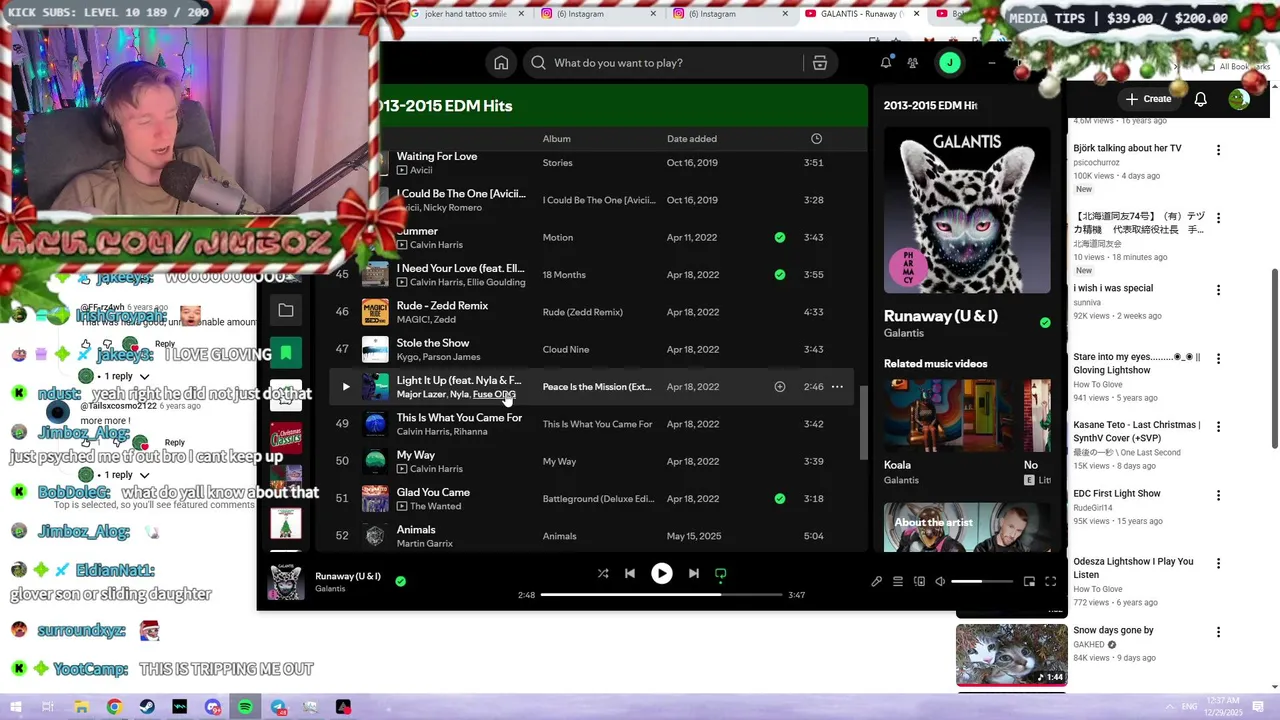Open the Windows Start menu

[15, 707]
